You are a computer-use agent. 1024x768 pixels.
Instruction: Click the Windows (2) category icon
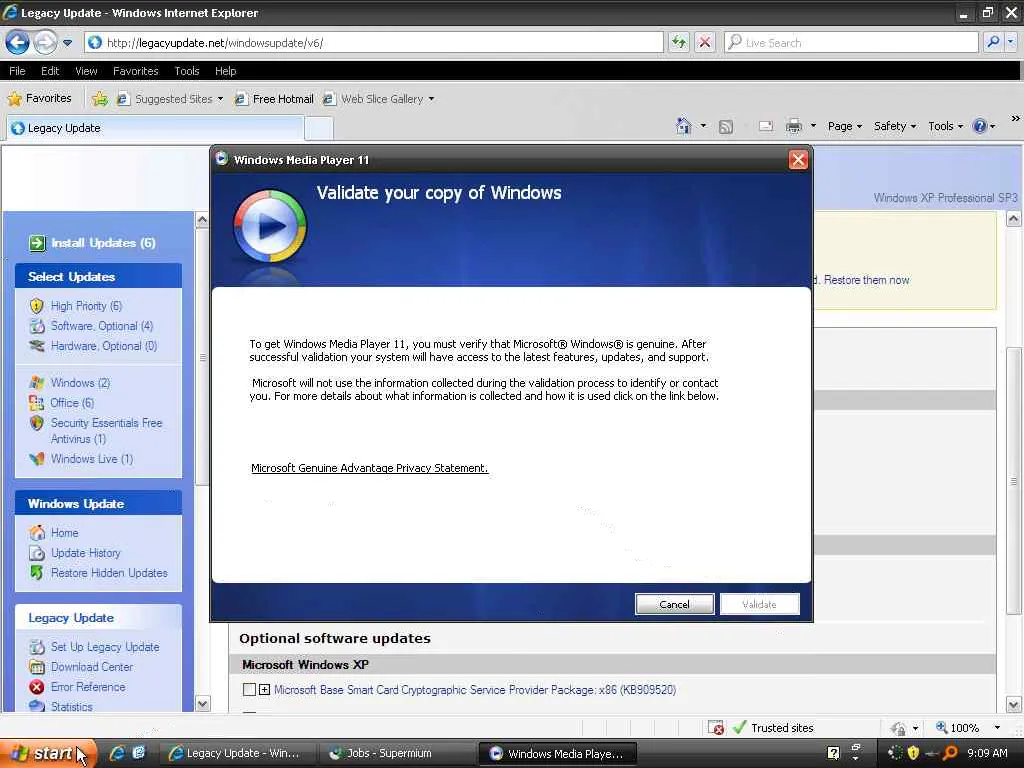point(37,383)
